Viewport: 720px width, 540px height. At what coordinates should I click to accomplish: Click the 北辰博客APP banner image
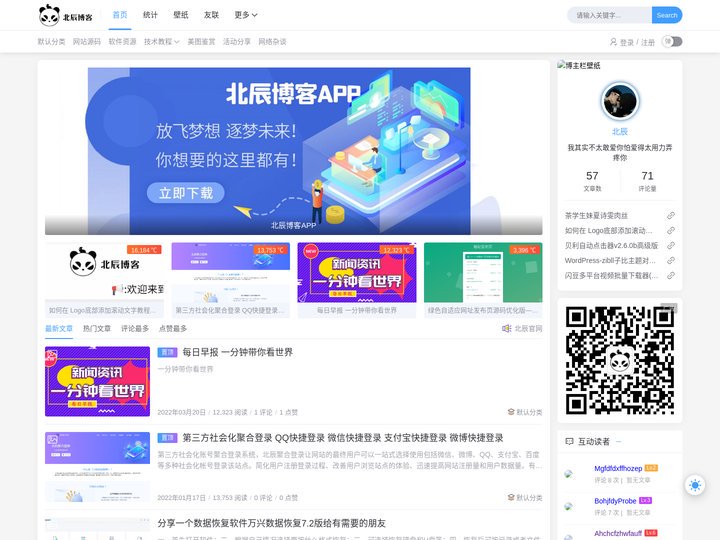click(293, 151)
